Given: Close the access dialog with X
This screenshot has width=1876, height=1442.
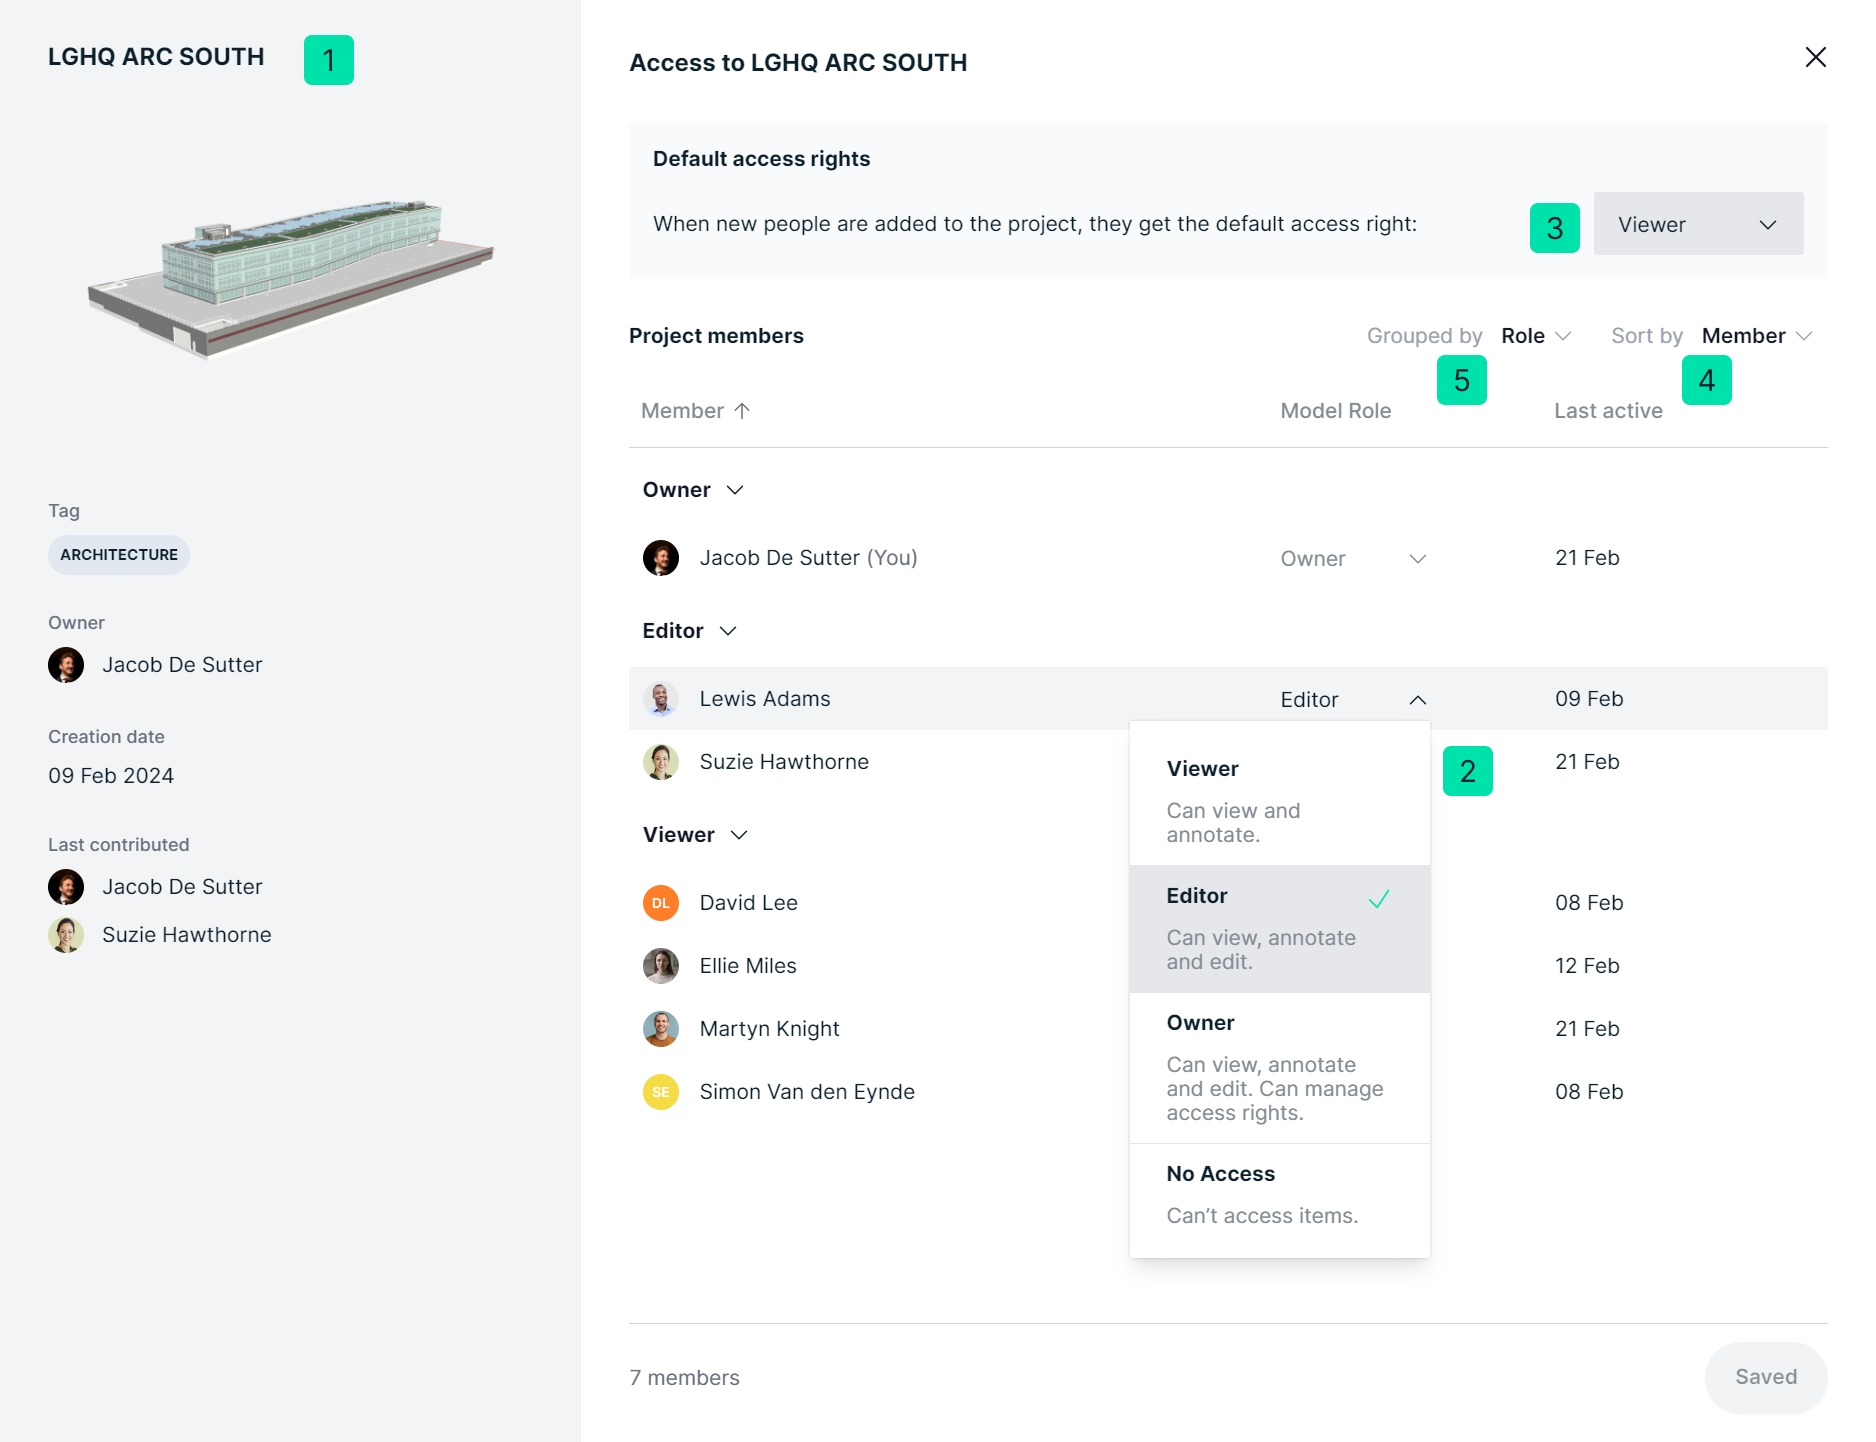Looking at the screenshot, I should [x=1815, y=58].
